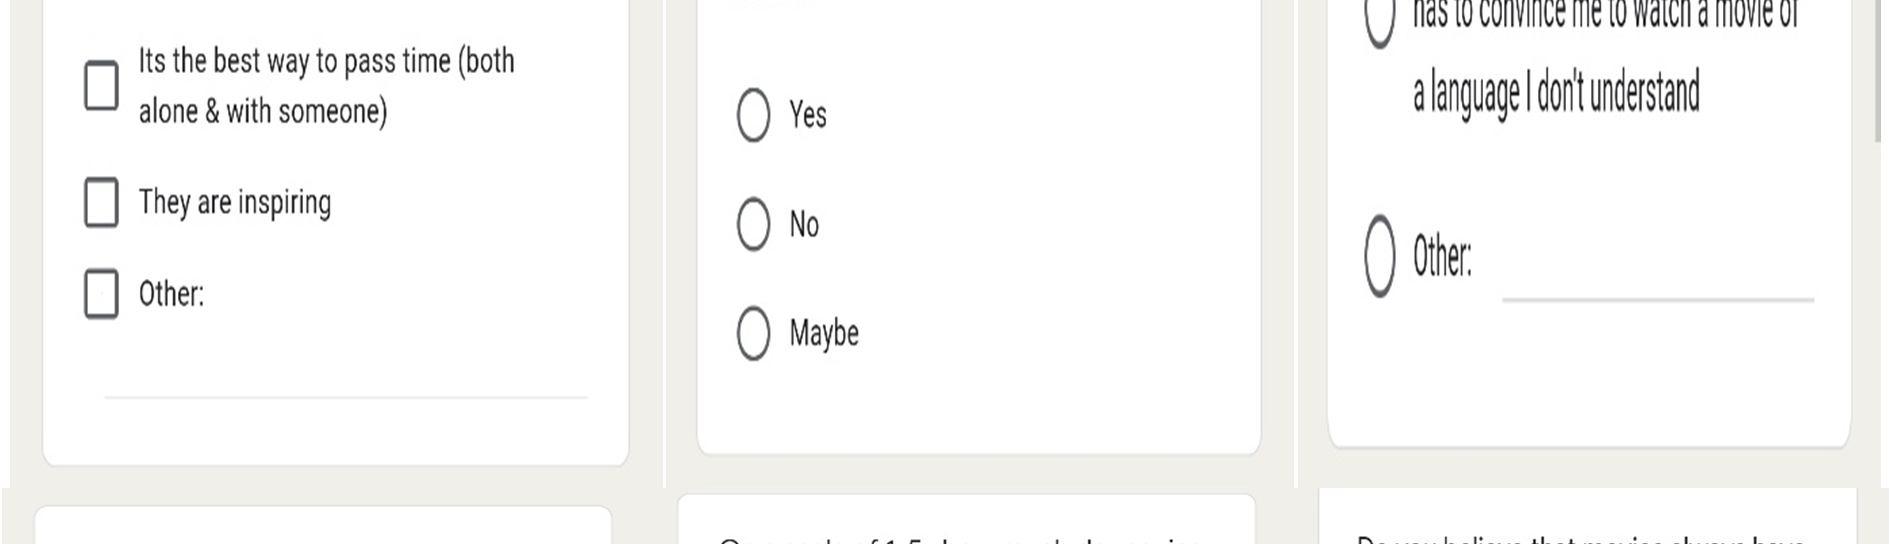Image resolution: width=1890 pixels, height=544 pixels.
Task: Click the 'No' option label text
Action: tap(804, 224)
